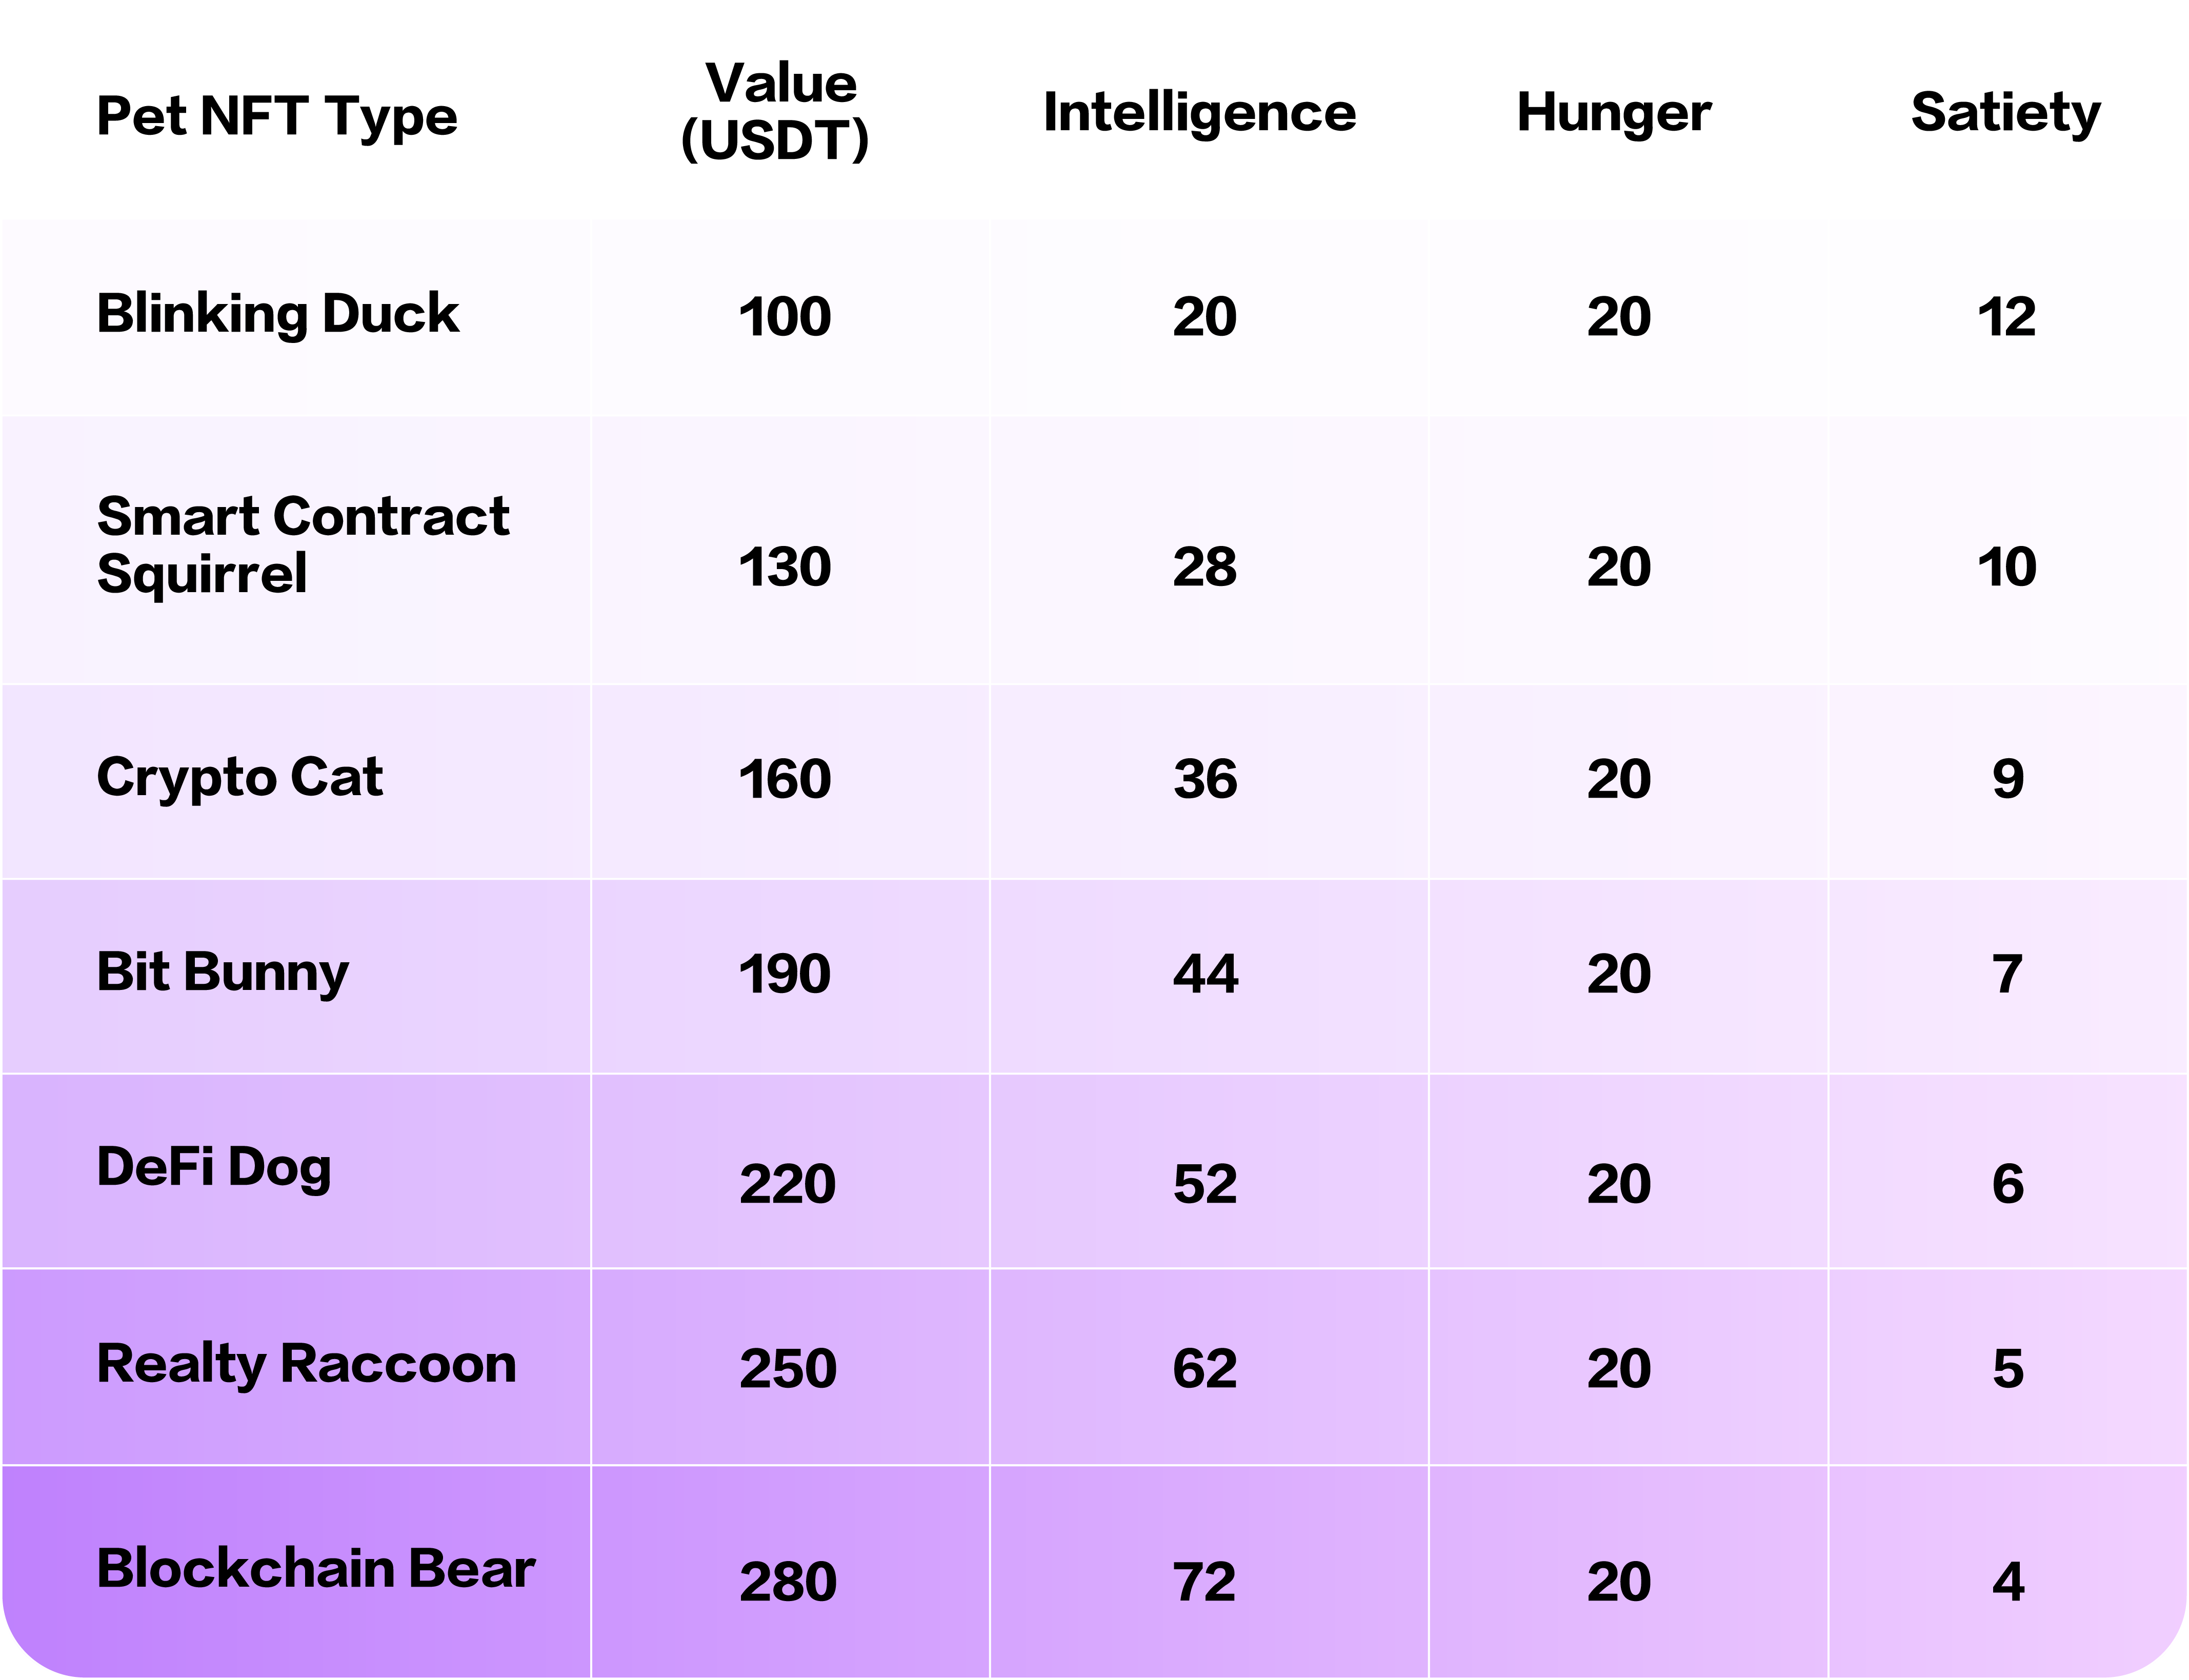Select the Bit Bunny name cell

[x=222, y=972]
